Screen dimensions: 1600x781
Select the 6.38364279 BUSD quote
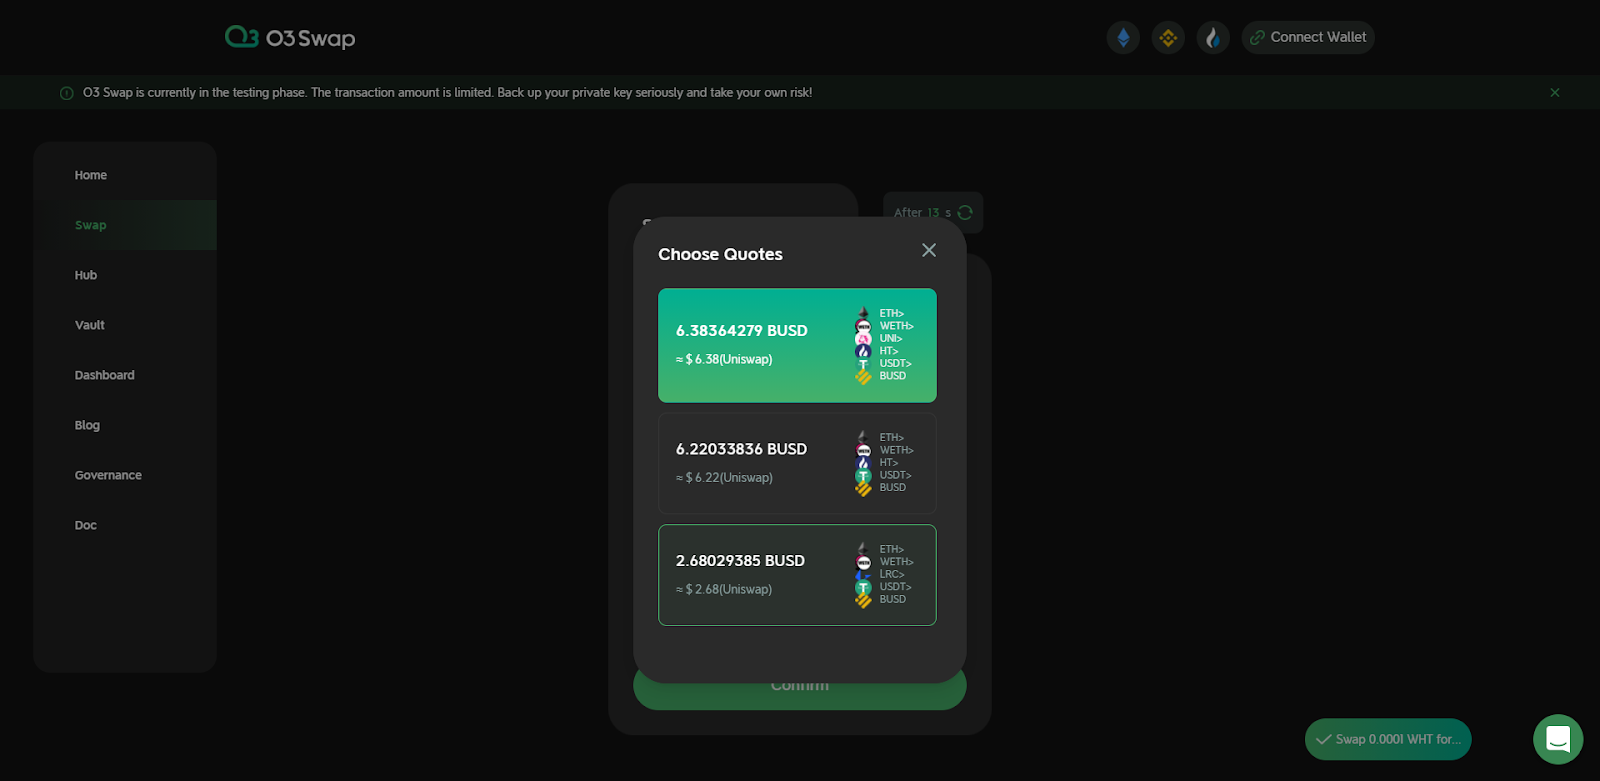(797, 345)
